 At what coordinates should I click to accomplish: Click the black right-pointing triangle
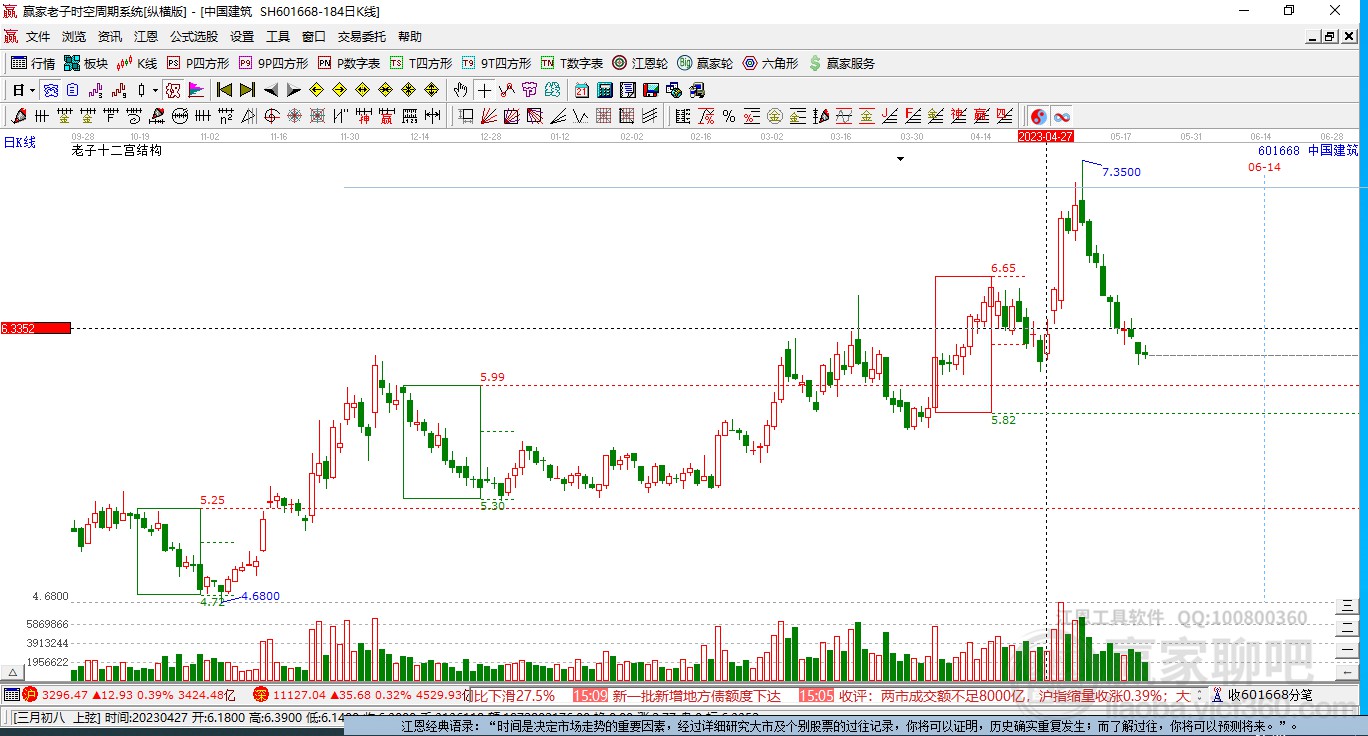coord(293,90)
